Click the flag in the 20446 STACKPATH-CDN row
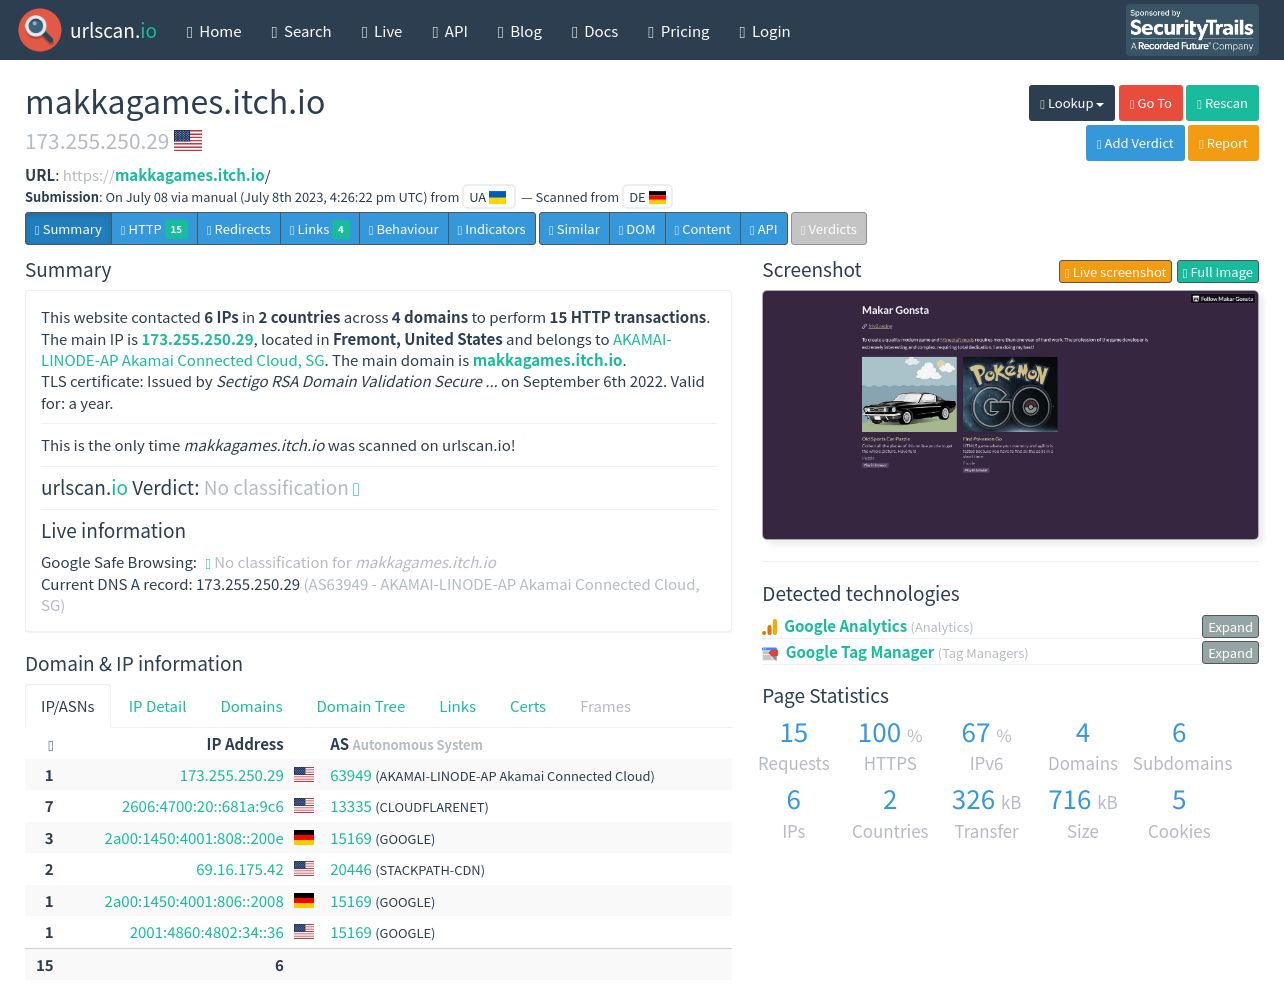 [x=304, y=869]
